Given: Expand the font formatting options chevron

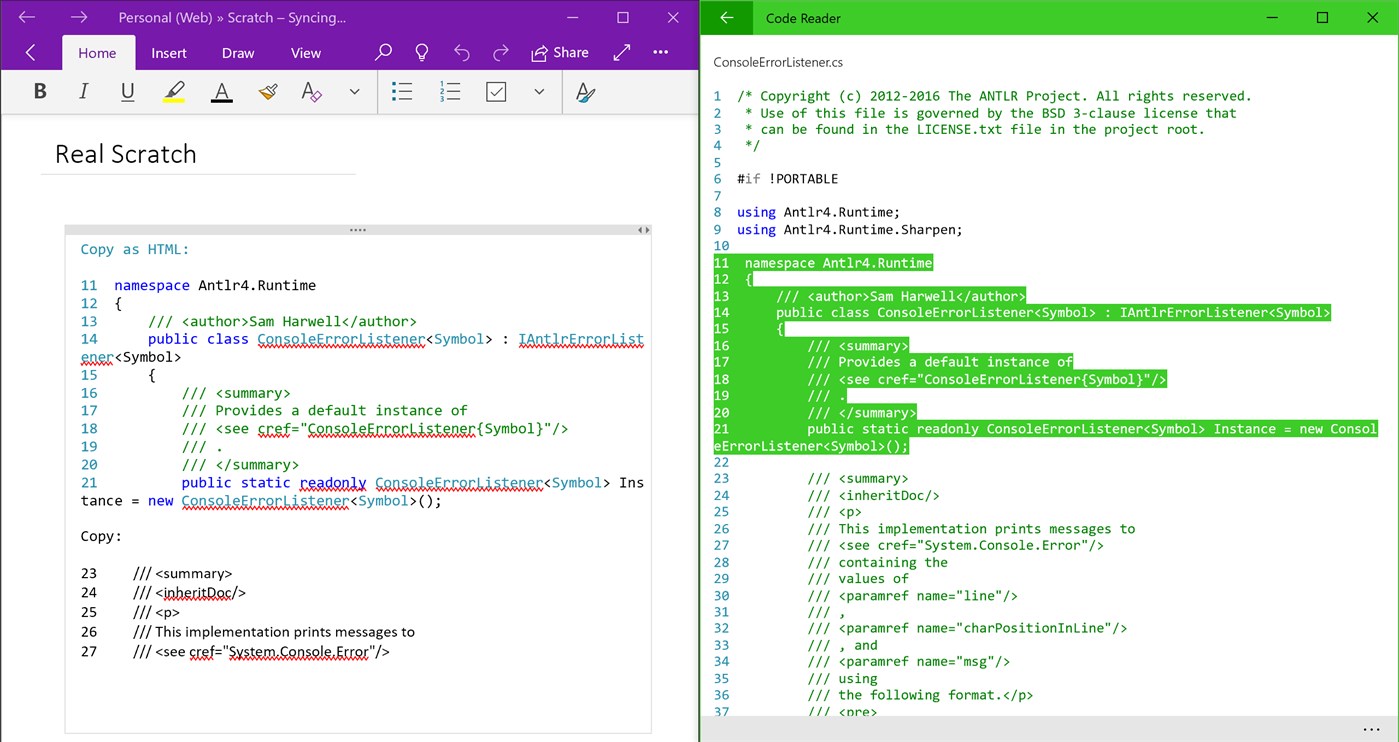Looking at the screenshot, I should tap(354, 92).
